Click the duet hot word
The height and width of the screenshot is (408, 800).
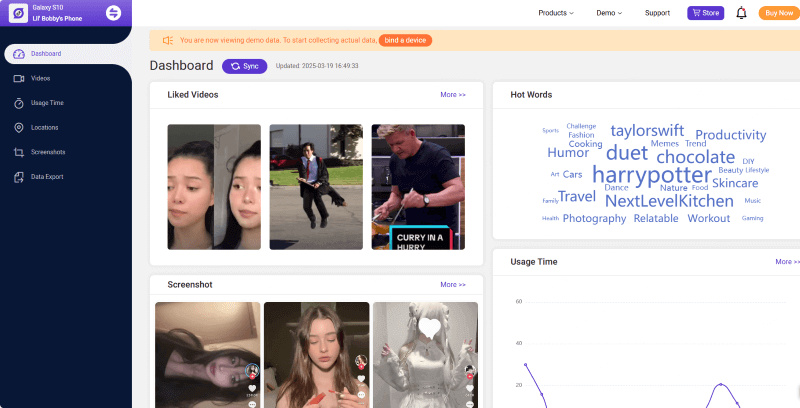coord(627,152)
